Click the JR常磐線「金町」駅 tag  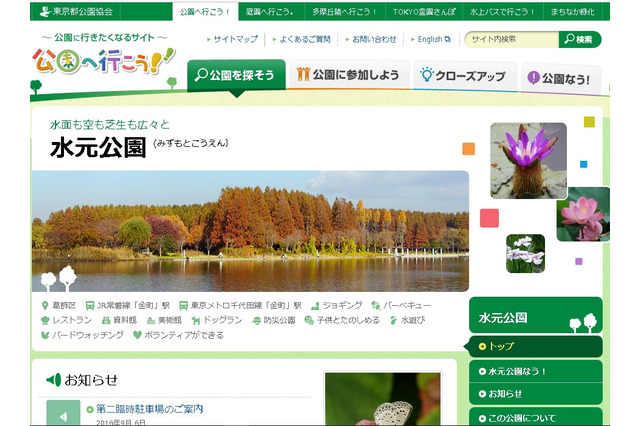tap(128, 306)
